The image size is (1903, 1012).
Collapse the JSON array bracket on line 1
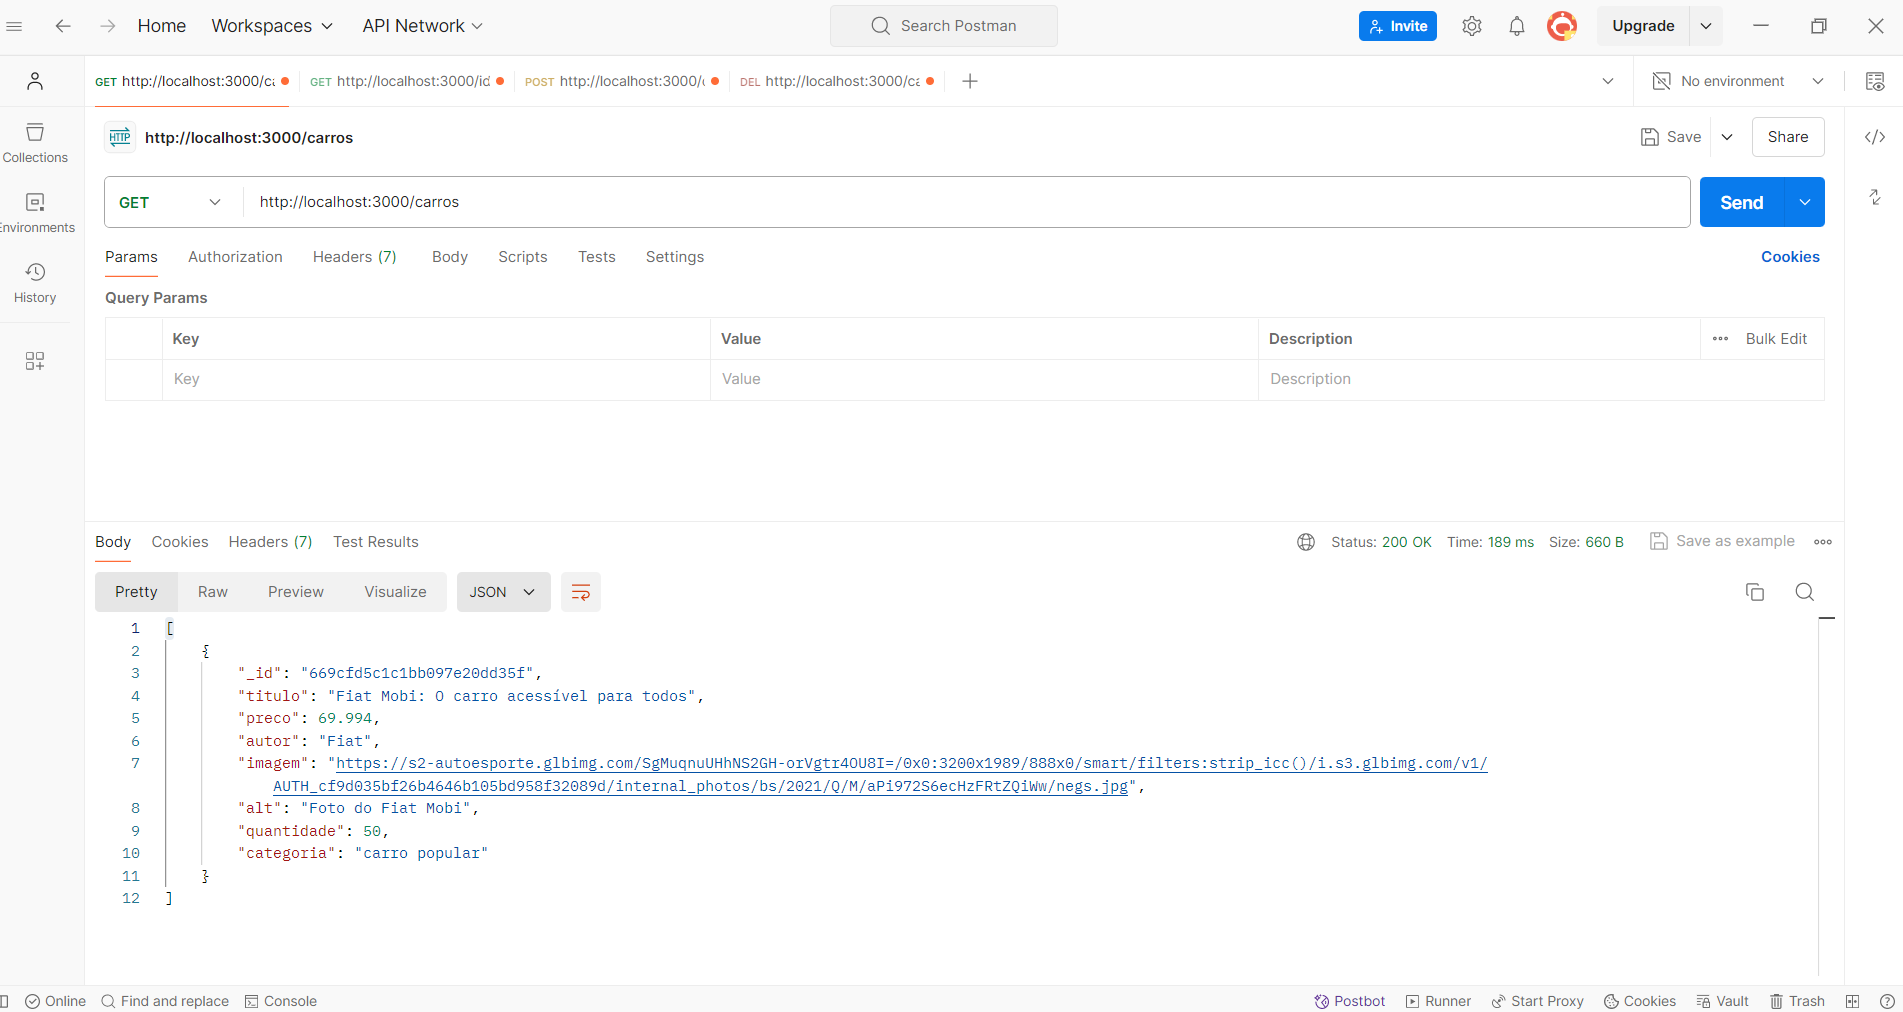pyautogui.click(x=170, y=628)
